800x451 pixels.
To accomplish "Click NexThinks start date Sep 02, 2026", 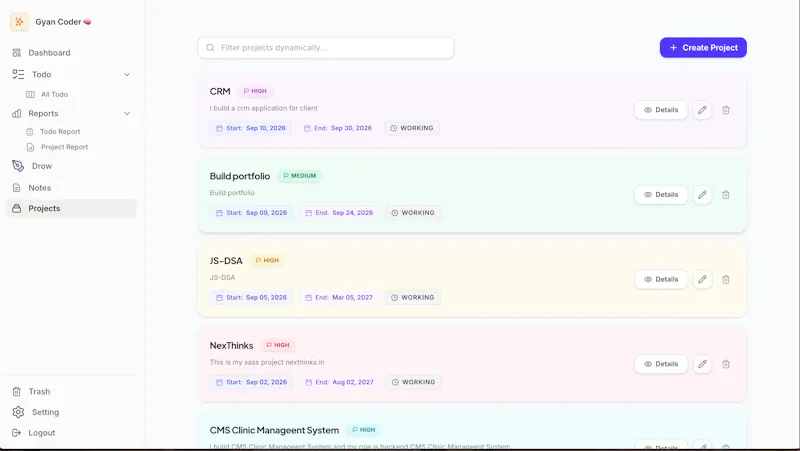I will click(252, 382).
